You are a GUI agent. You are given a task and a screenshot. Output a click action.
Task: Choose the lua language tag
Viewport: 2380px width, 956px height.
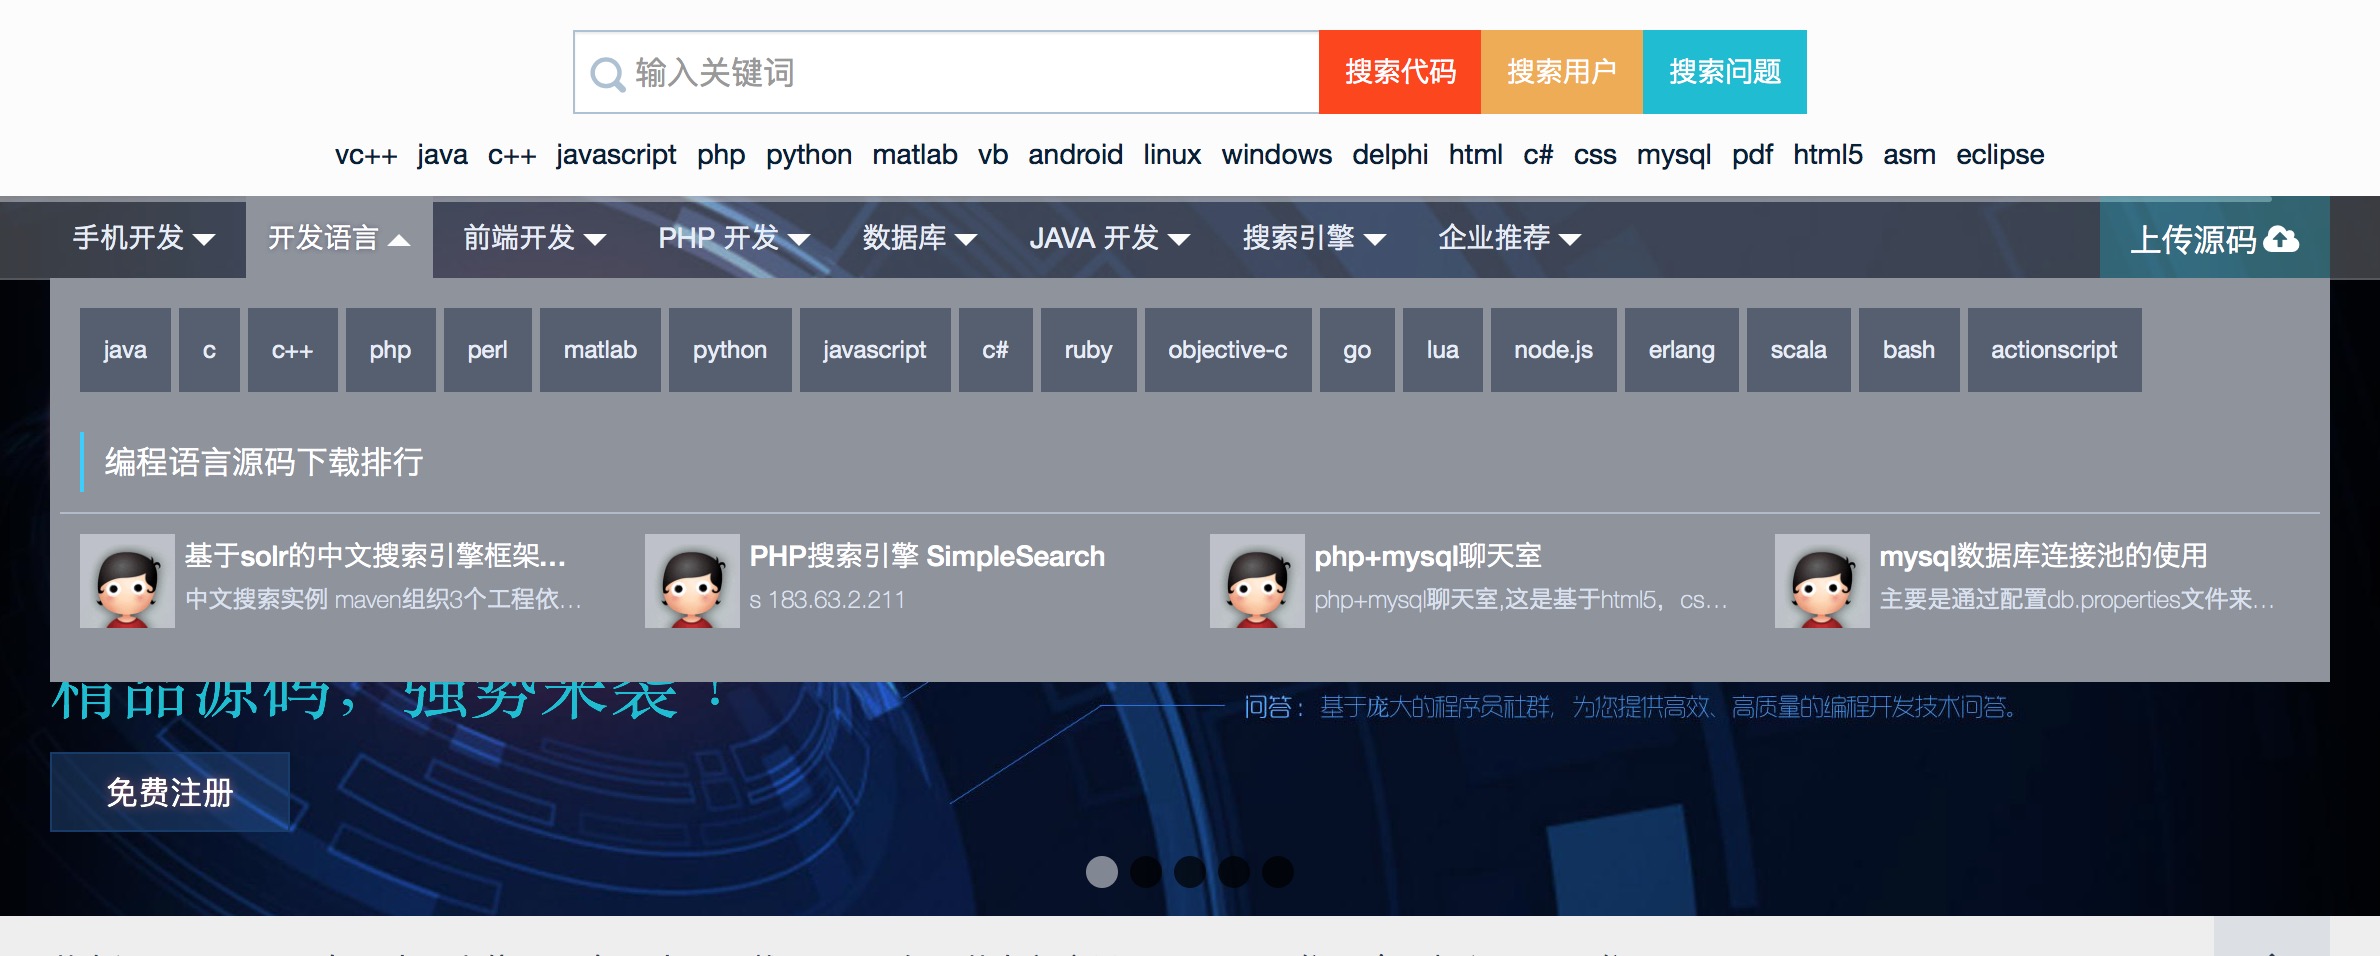1442,350
